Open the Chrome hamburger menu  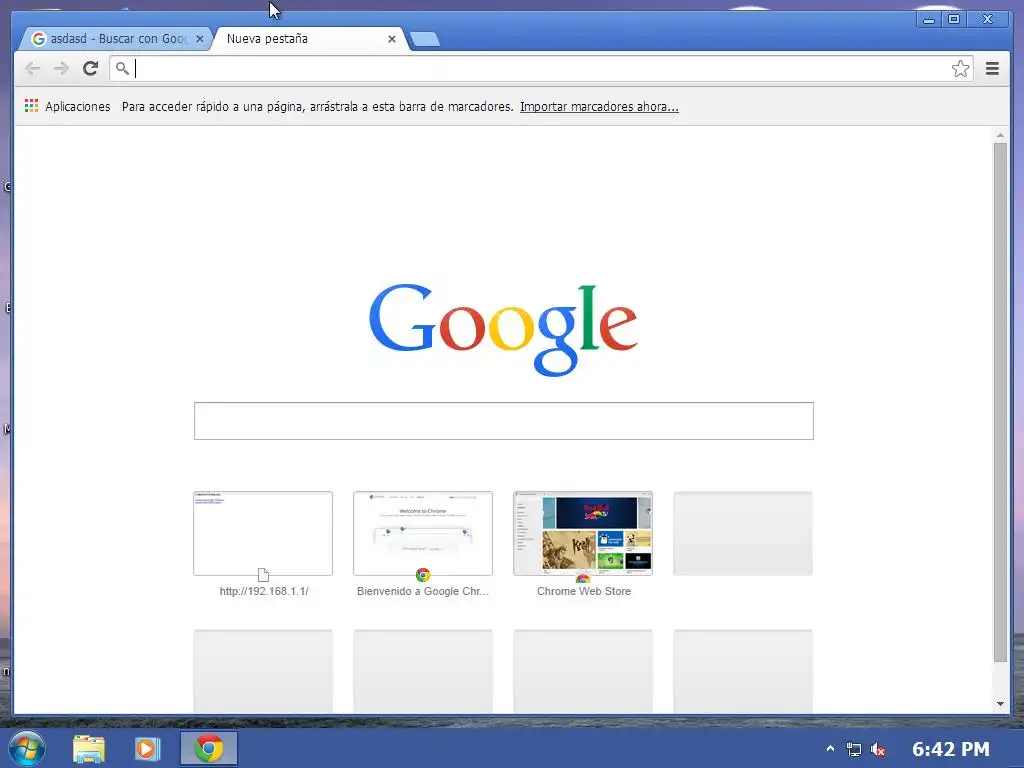click(992, 69)
